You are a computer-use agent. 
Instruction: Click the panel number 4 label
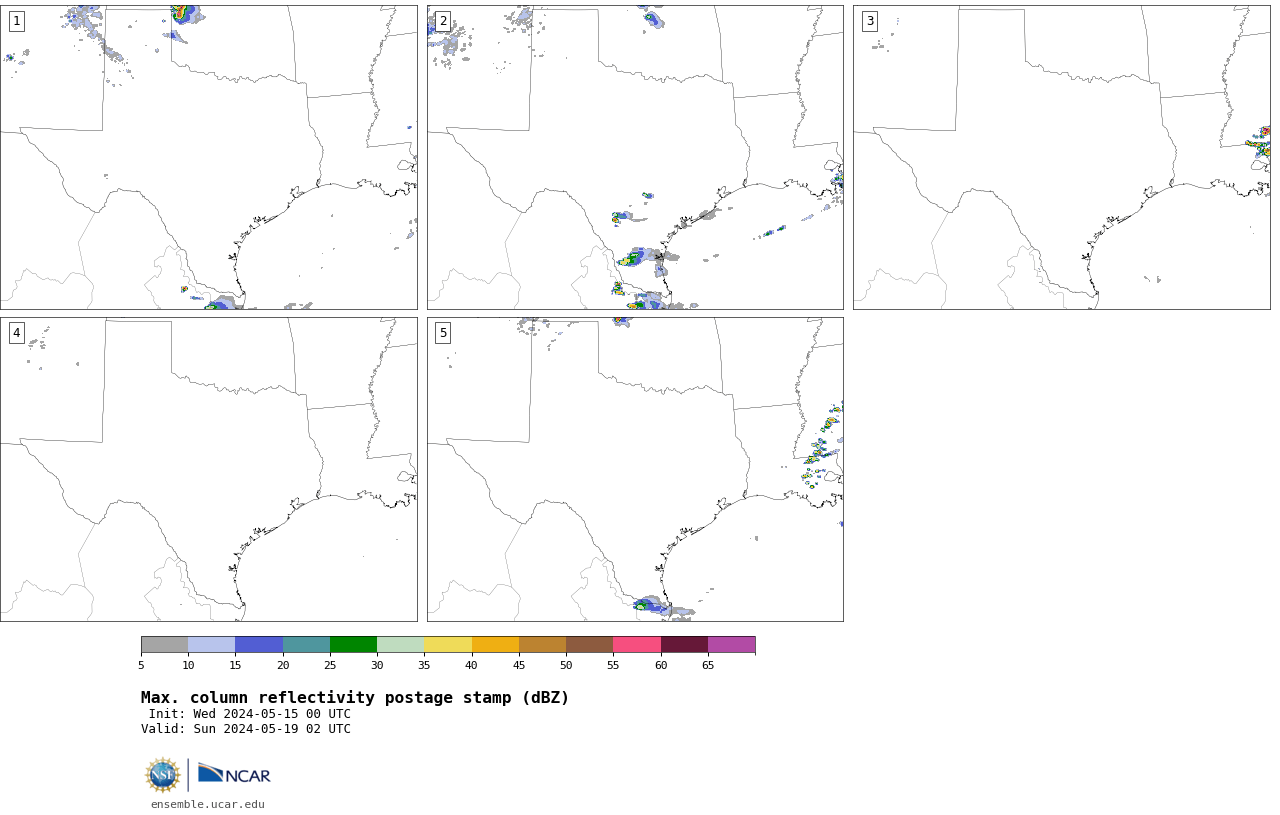tap(16, 333)
